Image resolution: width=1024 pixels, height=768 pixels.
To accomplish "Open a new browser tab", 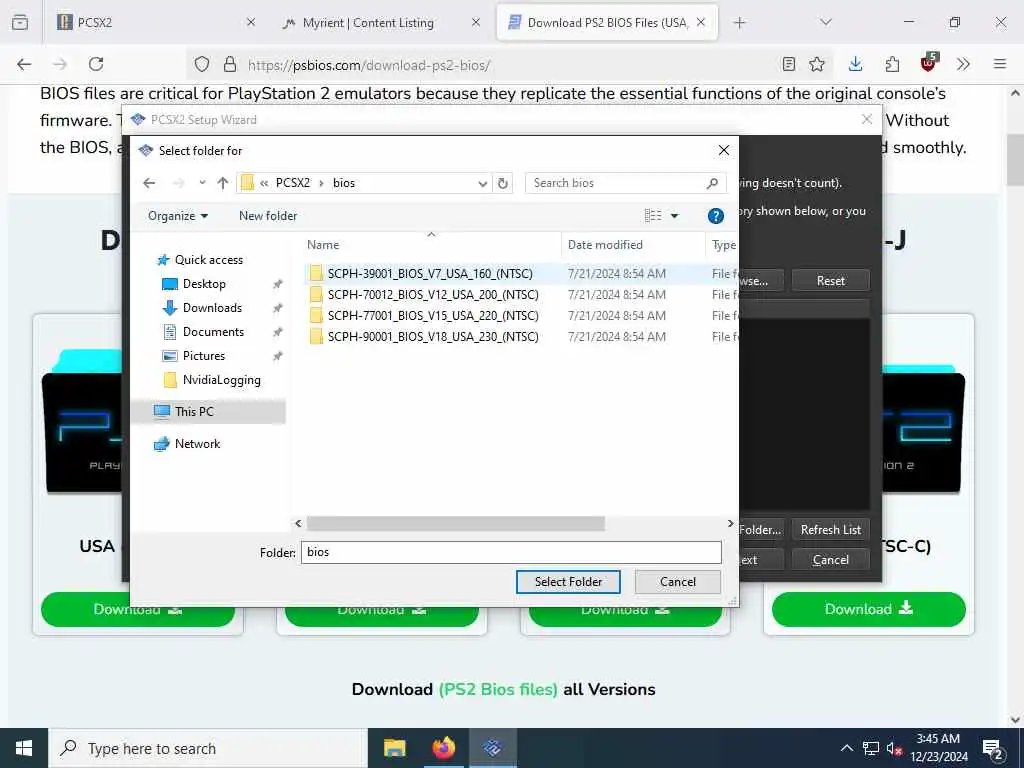I will (739, 23).
